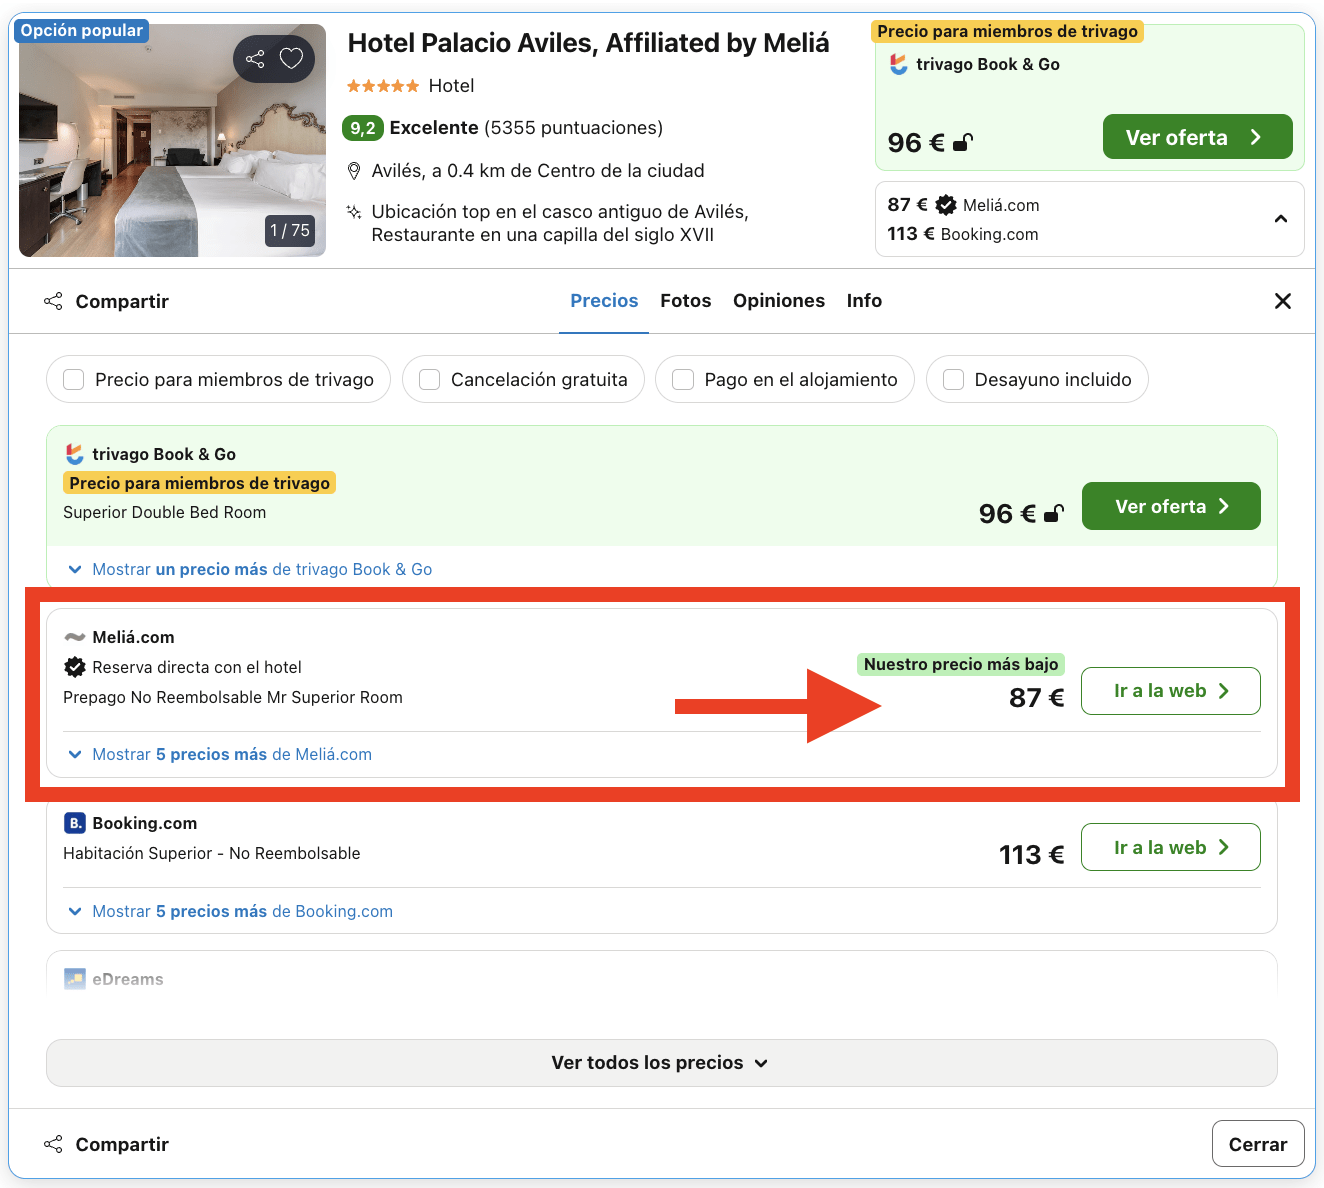Screen dimensions: 1324x1188
Task: Click the heart icon to favorite the hotel
Action: [x=291, y=59]
